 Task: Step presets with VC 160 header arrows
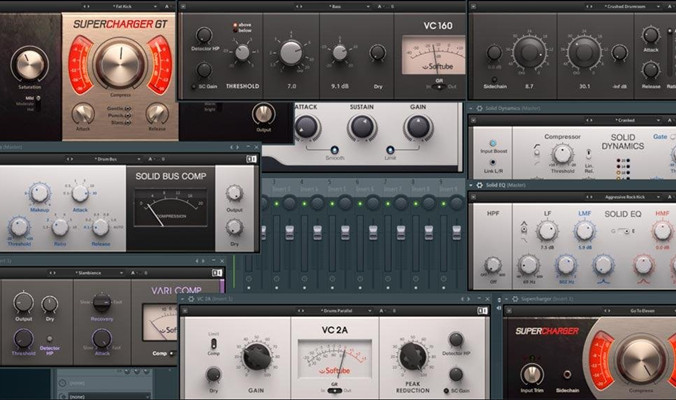[x=299, y=6]
